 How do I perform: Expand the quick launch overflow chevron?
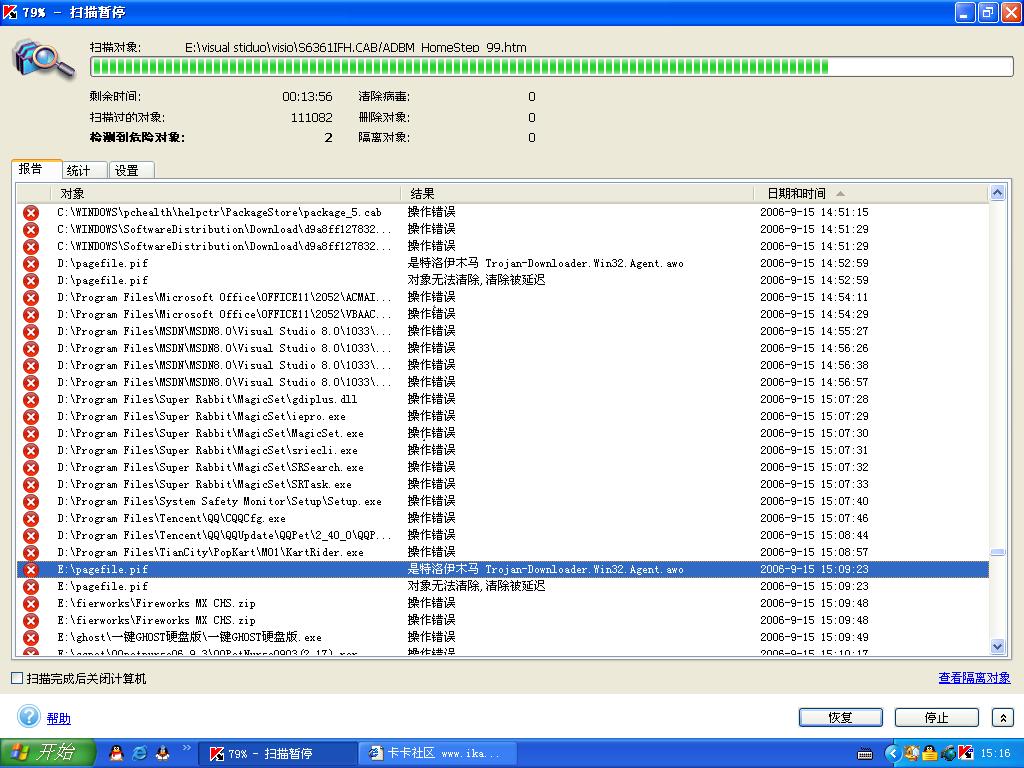coord(186,748)
